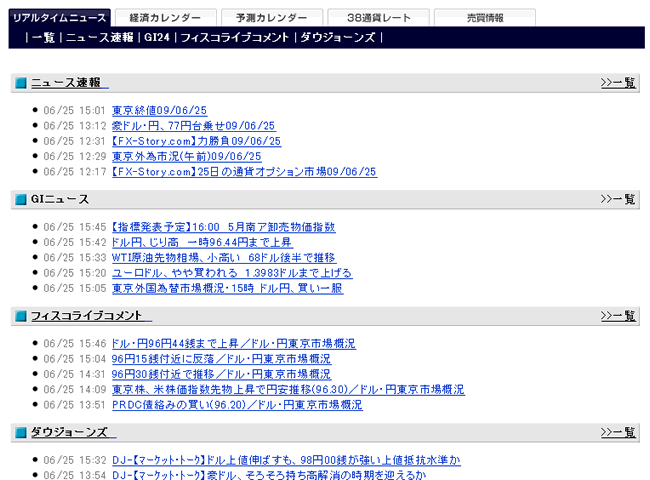The height and width of the screenshot is (480, 650).
Task: Open 【指標発表予定】16:00 5月南ア卸売物価指数
Action: [x=223, y=227]
